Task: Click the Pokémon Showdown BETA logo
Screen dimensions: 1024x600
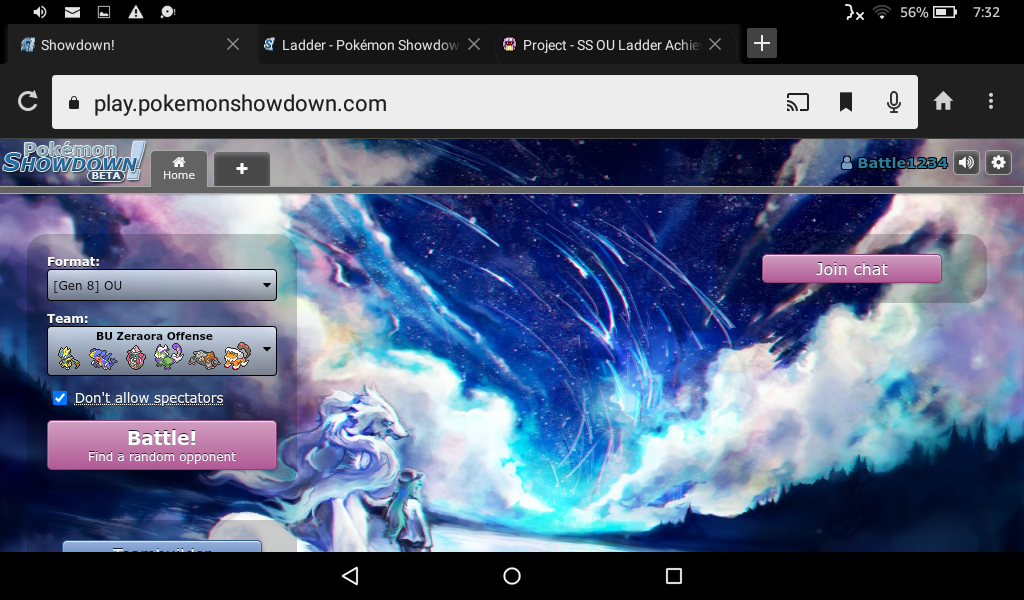Action: pos(73,162)
